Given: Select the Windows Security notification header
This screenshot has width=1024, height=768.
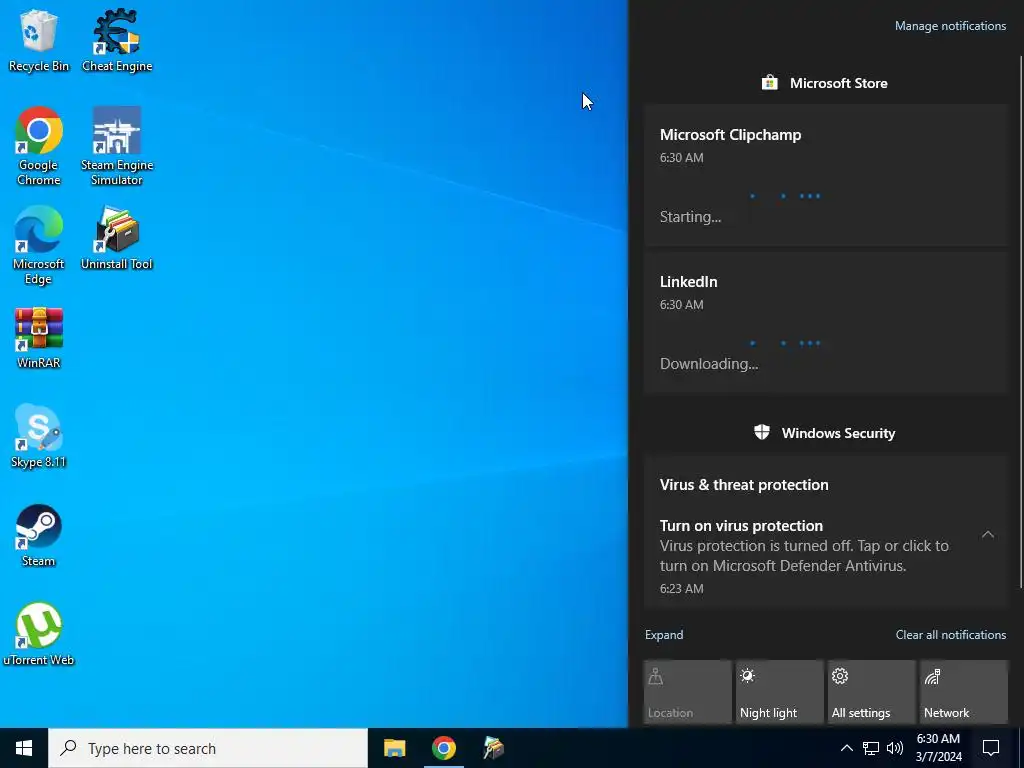Looking at the screenshot, I should click(x=825, y=433).
